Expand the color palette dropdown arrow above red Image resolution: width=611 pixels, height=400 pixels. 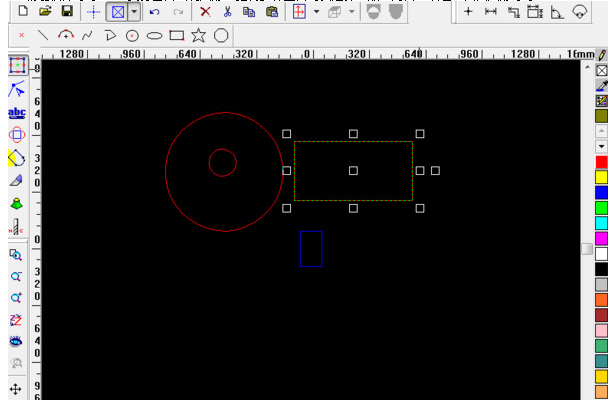601,146
